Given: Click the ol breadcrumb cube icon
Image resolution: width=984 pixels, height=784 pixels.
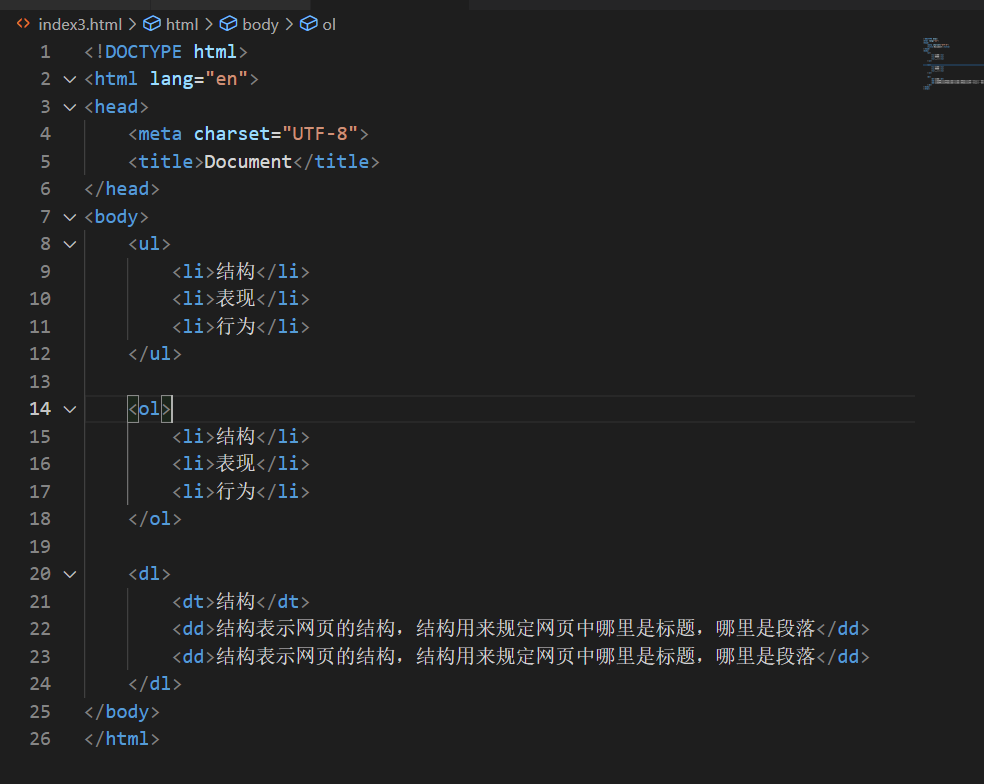Looking at the screenshot, I should [309, 24].
